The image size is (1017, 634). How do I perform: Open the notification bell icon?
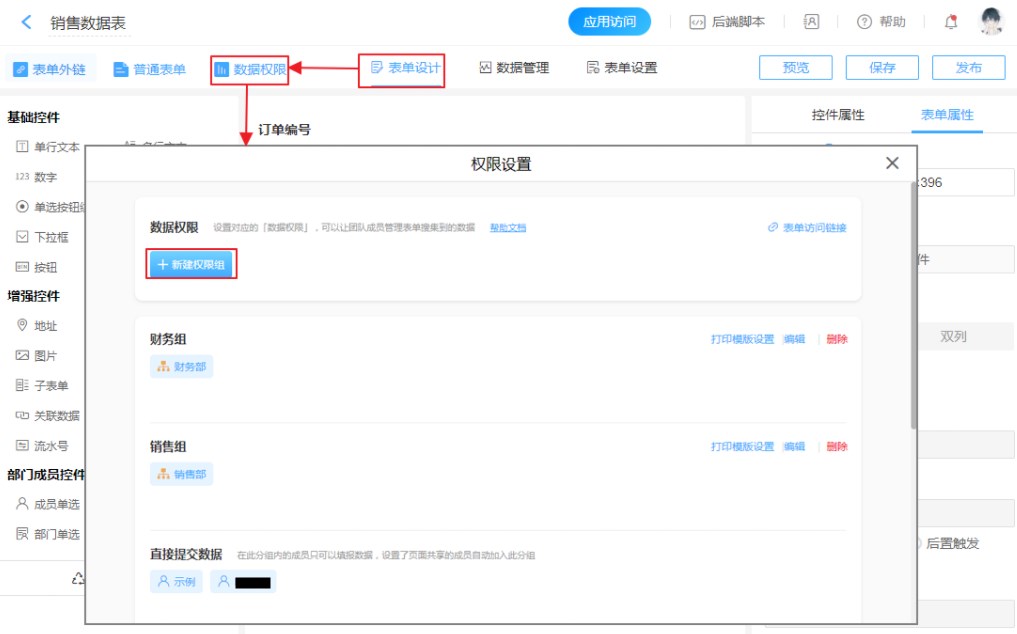pyautogui.click(x=950, y=22)
